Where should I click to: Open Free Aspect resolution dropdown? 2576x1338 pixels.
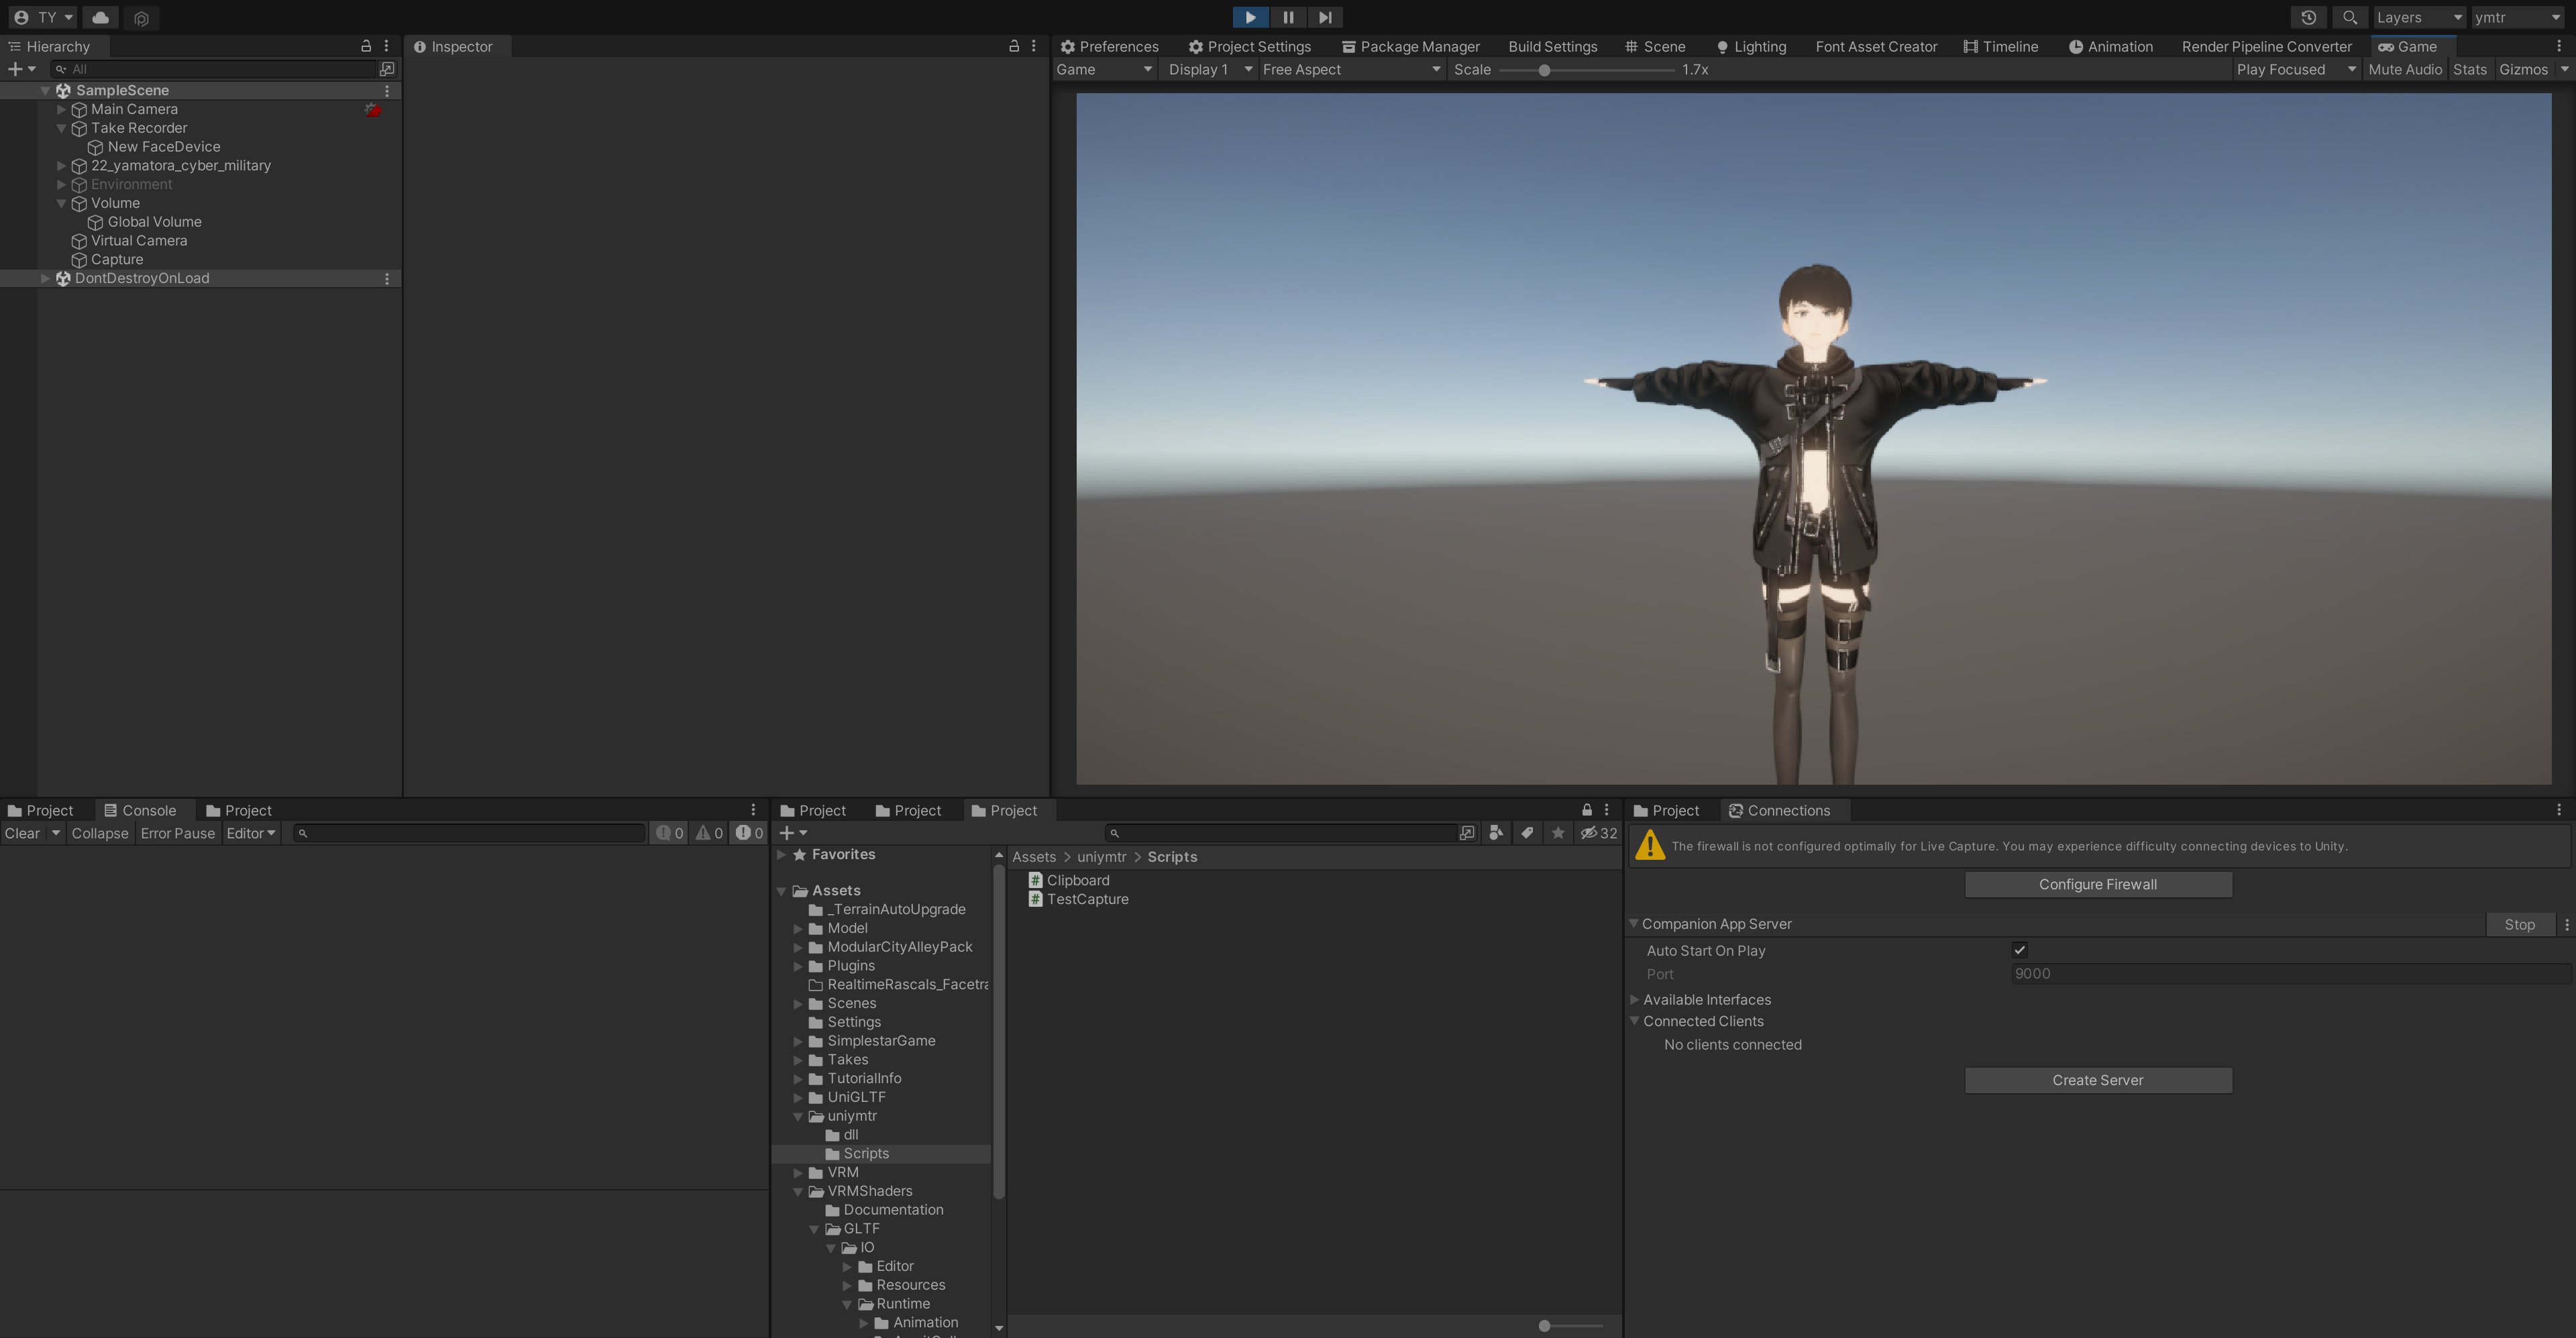point(1350,69)
